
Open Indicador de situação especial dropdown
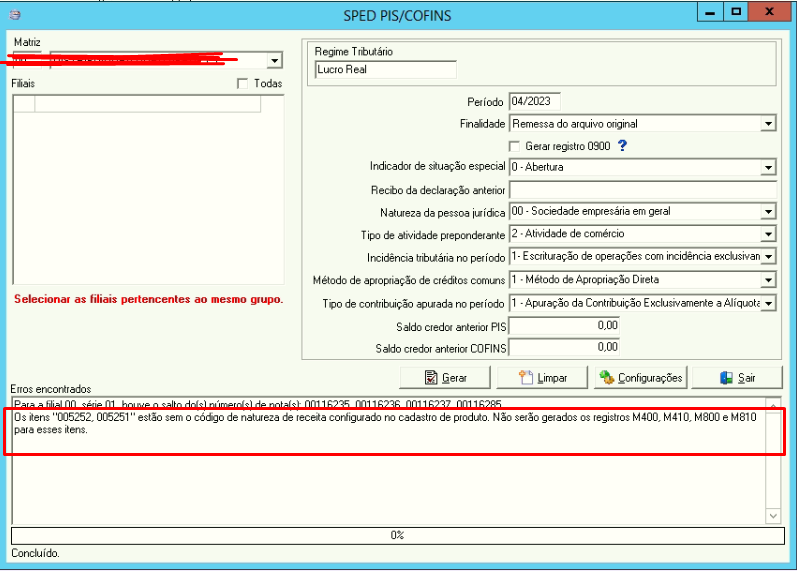[768, 167]
